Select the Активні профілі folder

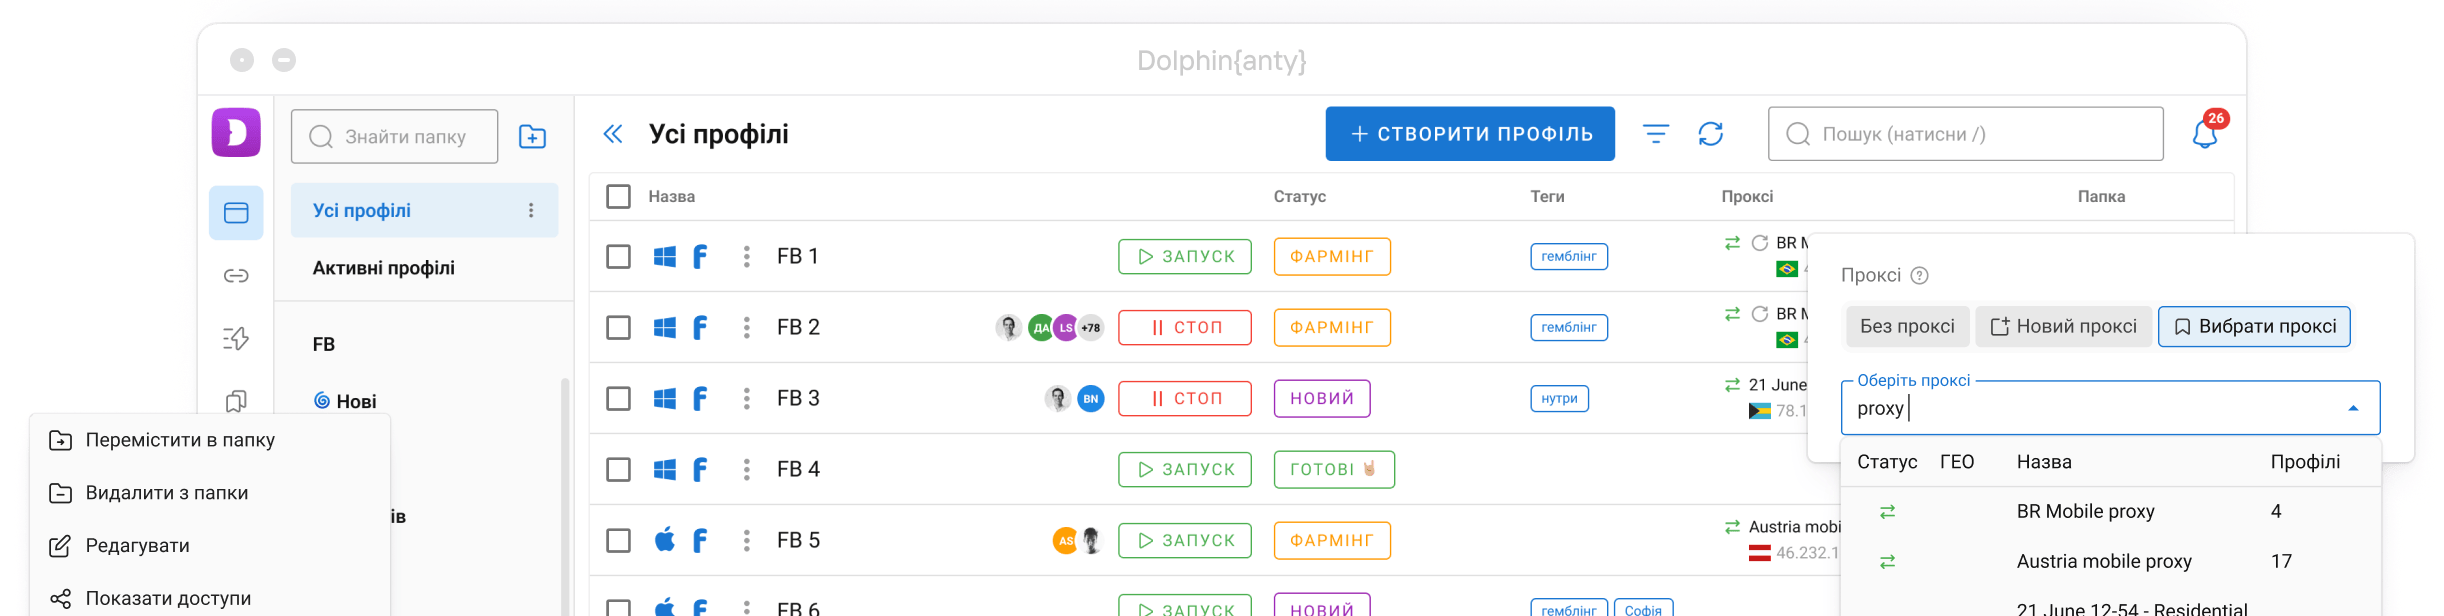coord(383,268)
